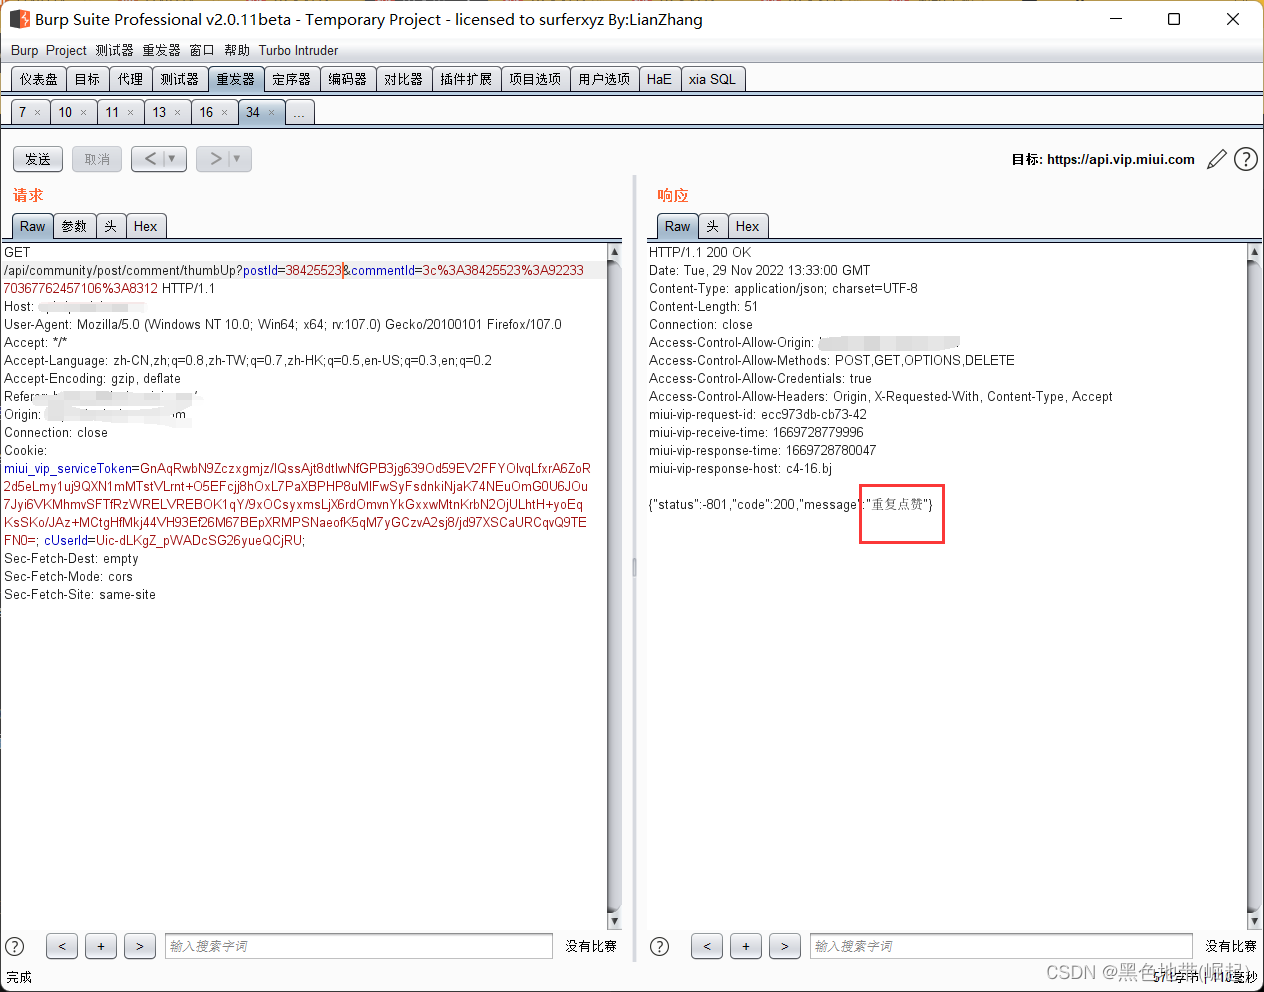Image resolution: width=1264 pixels, height=992 pixels.
Task: Switch to the 插件扩展 tab
Action: click(x=466, y=79)
